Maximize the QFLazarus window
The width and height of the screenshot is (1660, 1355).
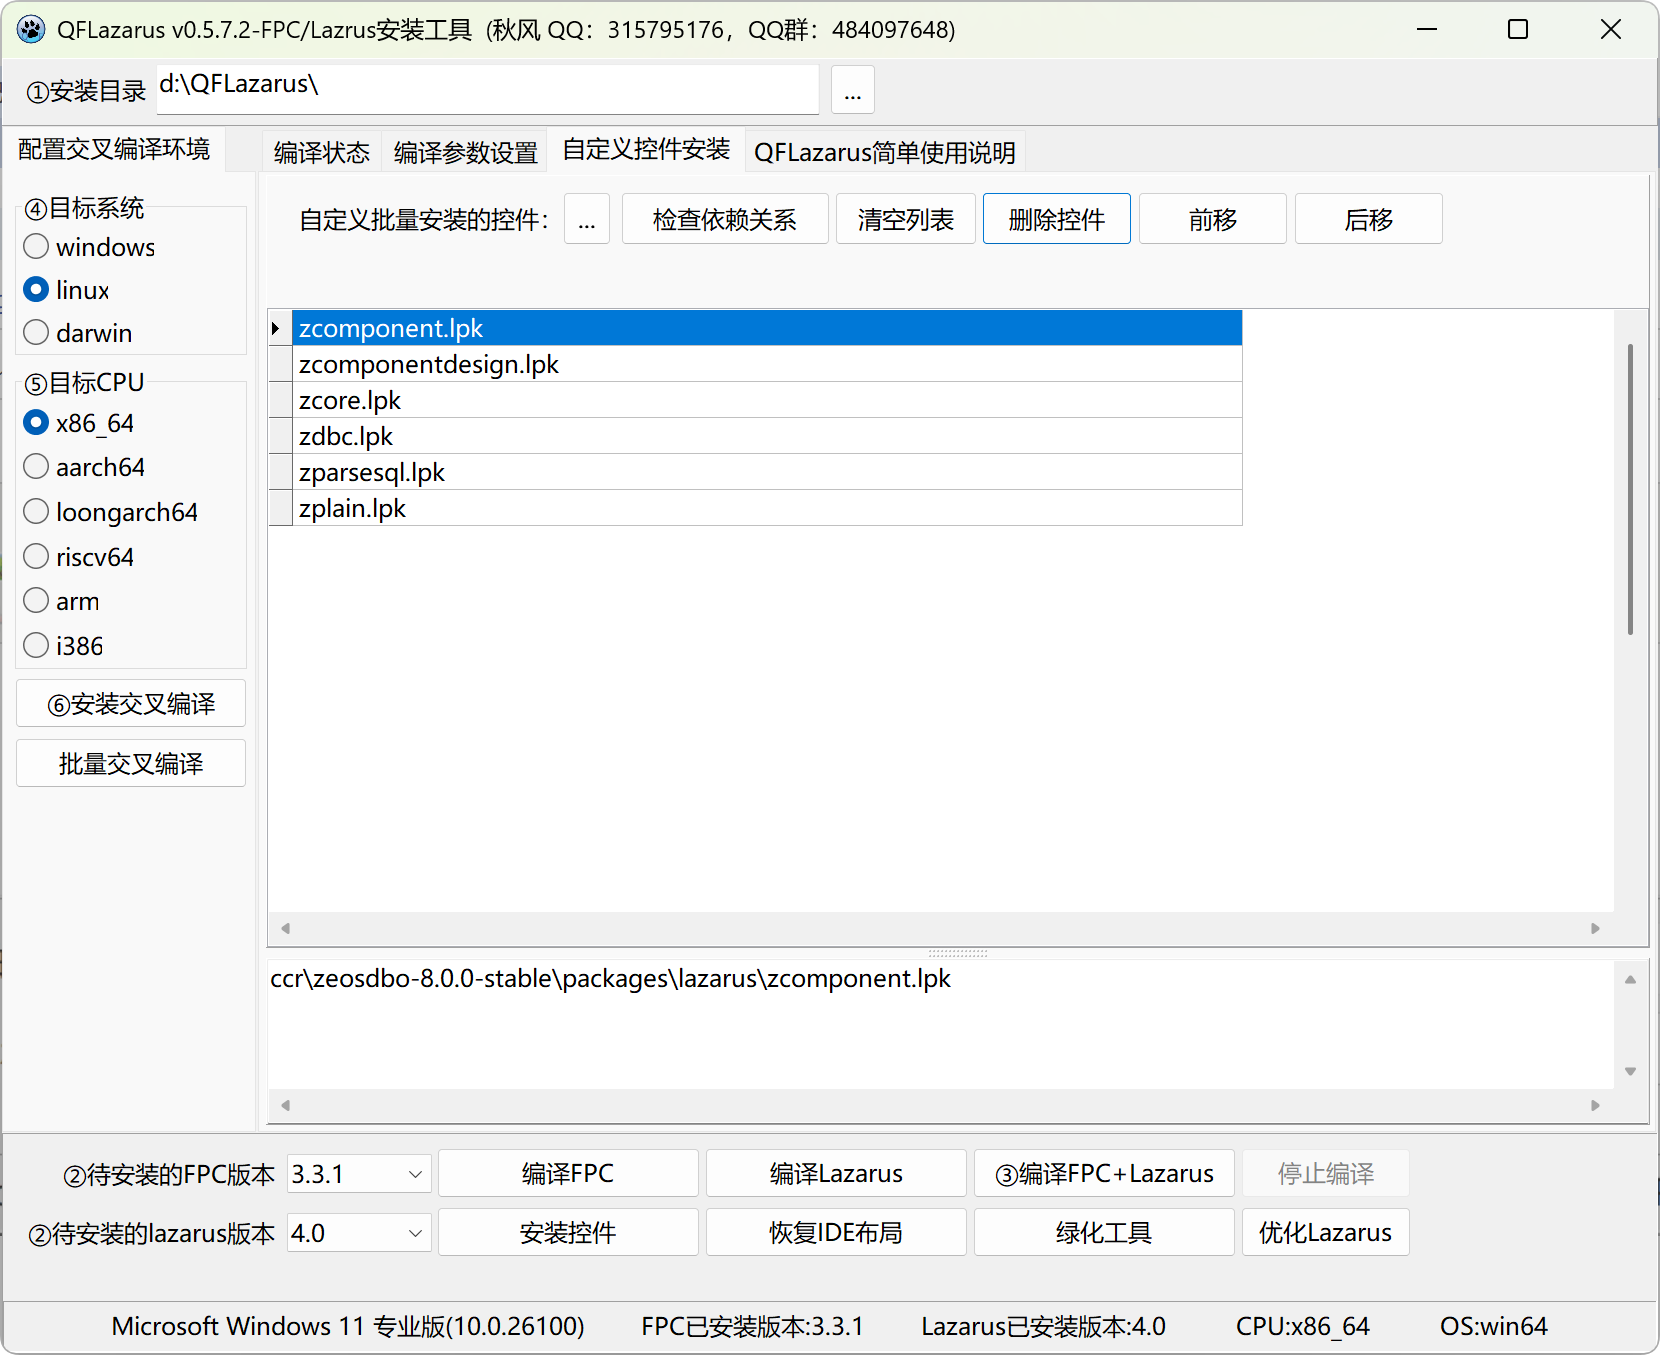point(1518,29)
